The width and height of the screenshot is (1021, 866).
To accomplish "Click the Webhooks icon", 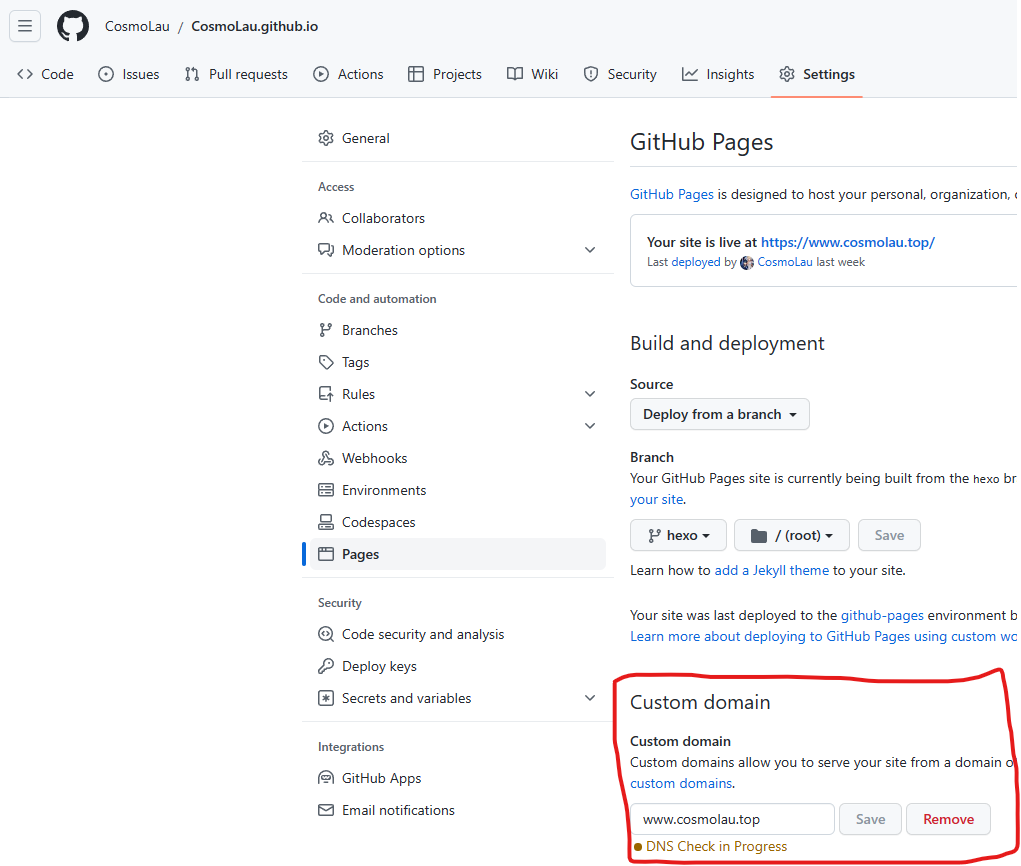I will (326, 458).
